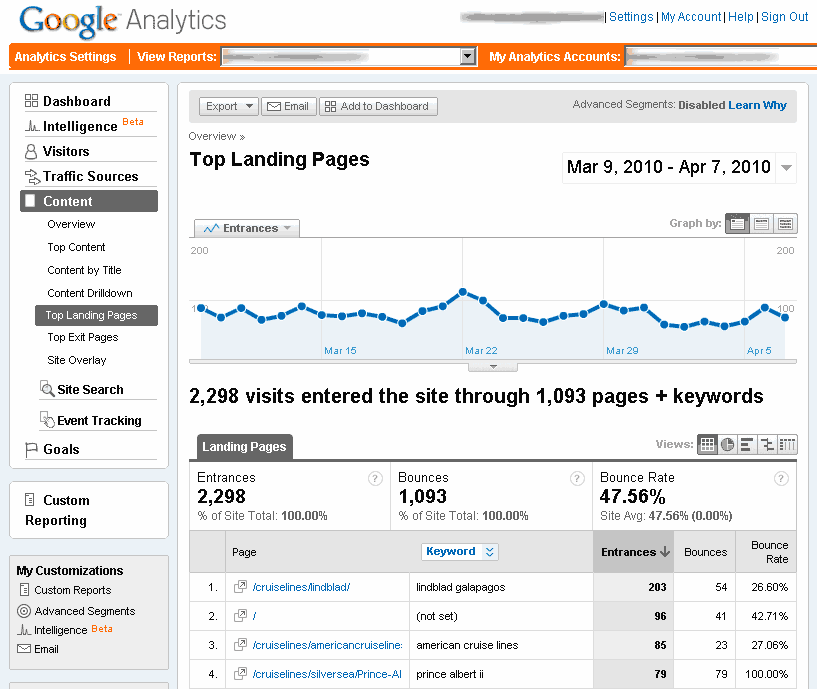
Task: Click the "lindblad galapagos" keyword cell
Action: (461, 587)
